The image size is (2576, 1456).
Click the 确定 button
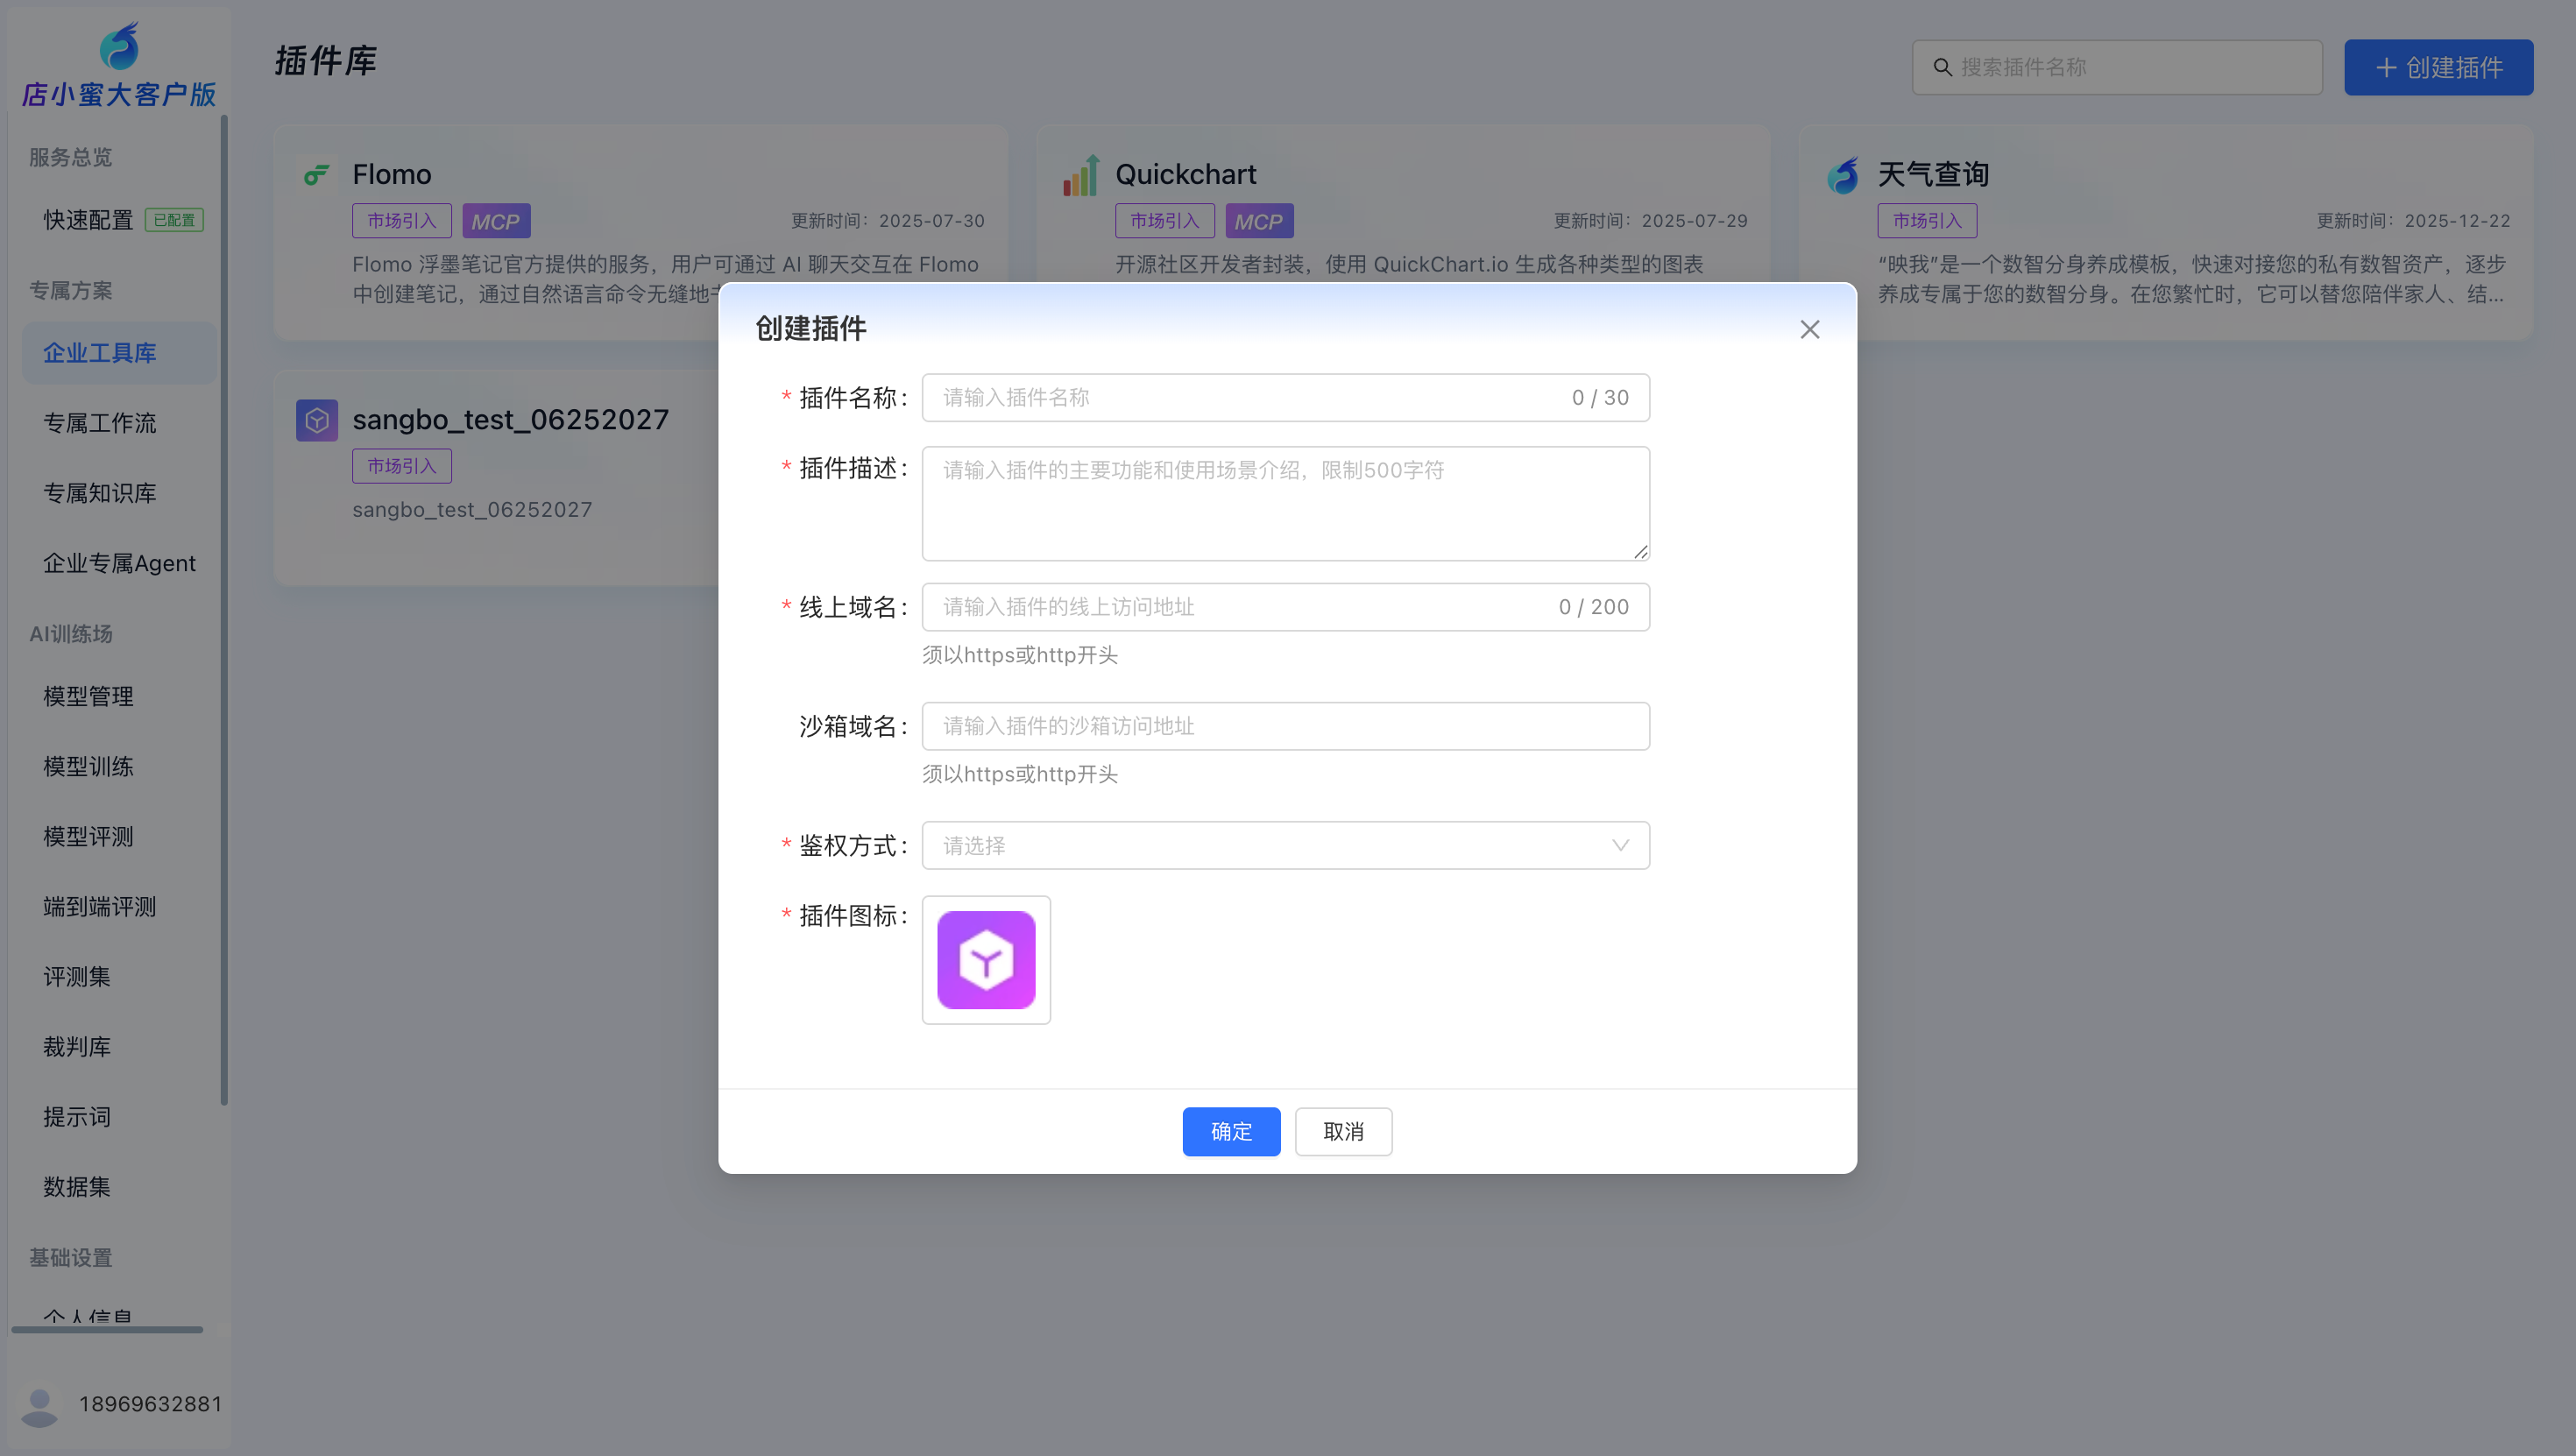tap(1231, 1131)
